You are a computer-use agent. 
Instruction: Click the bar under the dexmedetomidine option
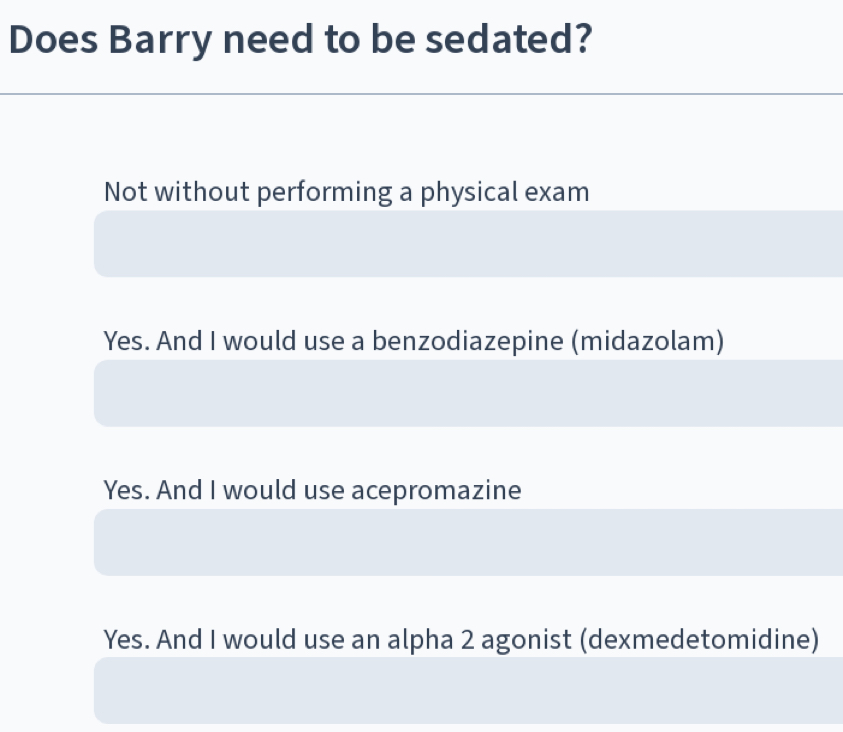(468, 691)
